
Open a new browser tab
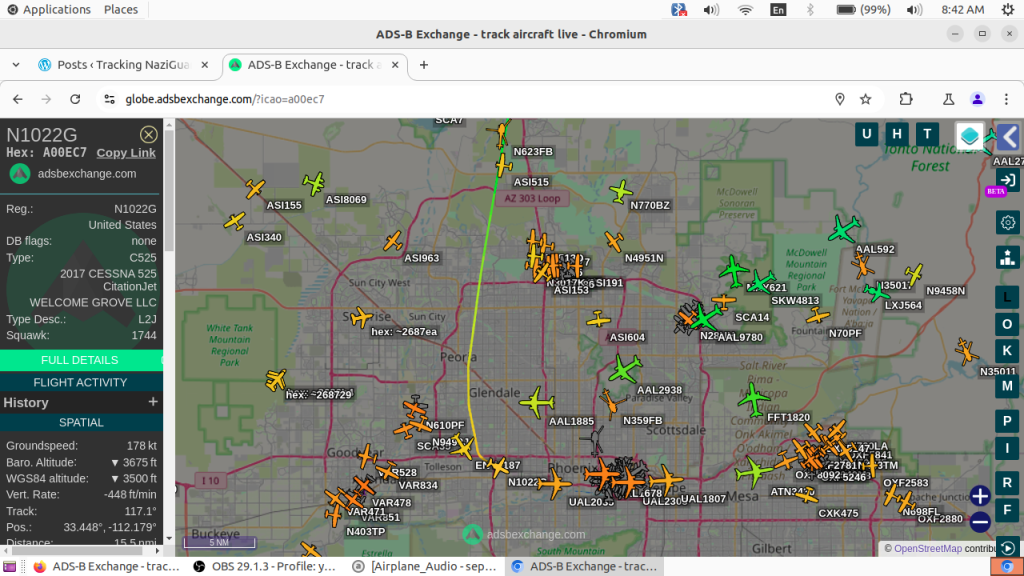coord(424,65)
